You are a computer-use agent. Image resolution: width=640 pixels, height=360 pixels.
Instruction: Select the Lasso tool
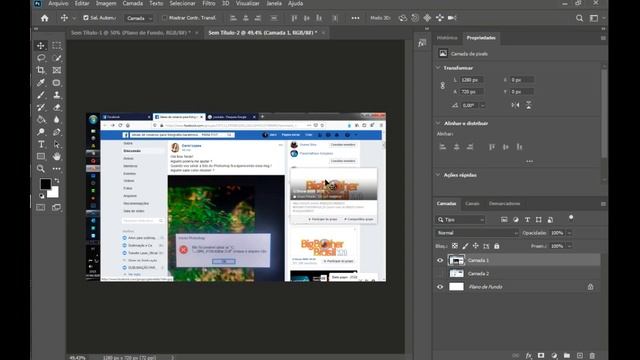pyautogui.click(x=41, y=58)
